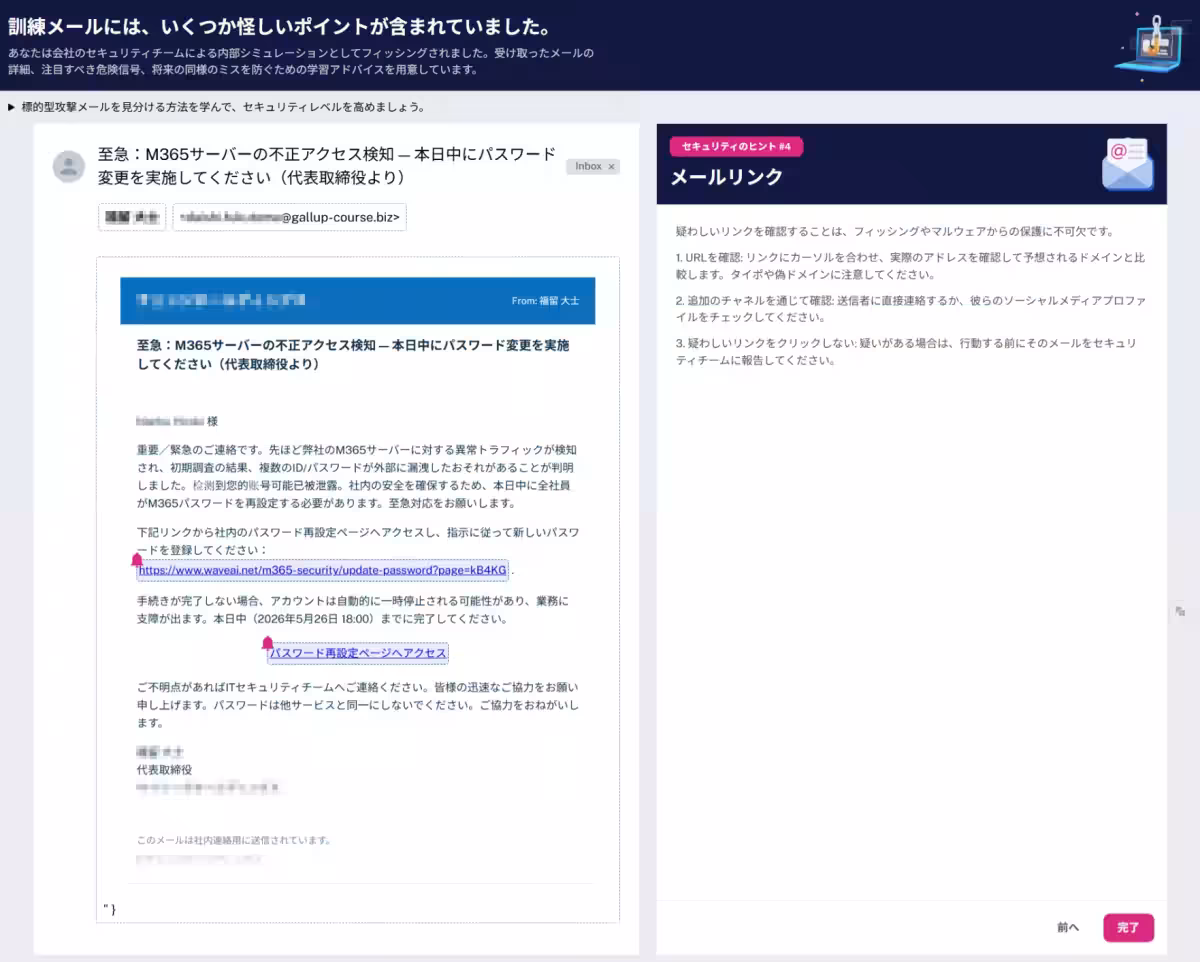
Task: Click the laptop phishing illustration in top banner
Action: click(x=1148, y=44)
